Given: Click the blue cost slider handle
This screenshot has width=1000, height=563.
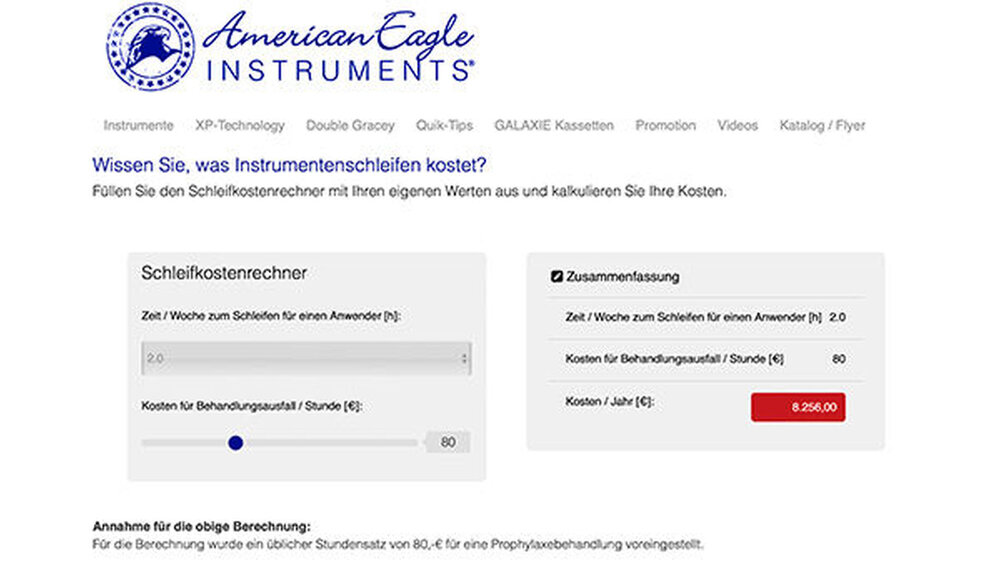Looking at the screenshot, I should [235, 442].
